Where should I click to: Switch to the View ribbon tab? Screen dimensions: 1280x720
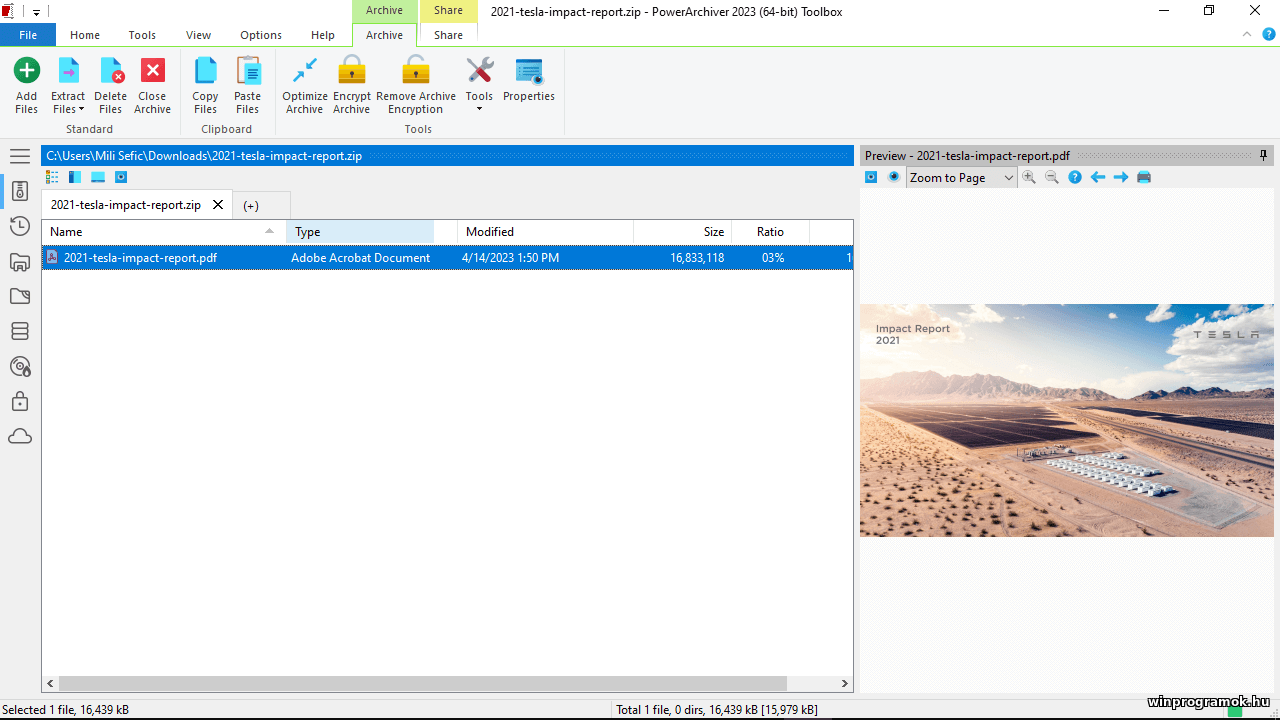[198, 35]
